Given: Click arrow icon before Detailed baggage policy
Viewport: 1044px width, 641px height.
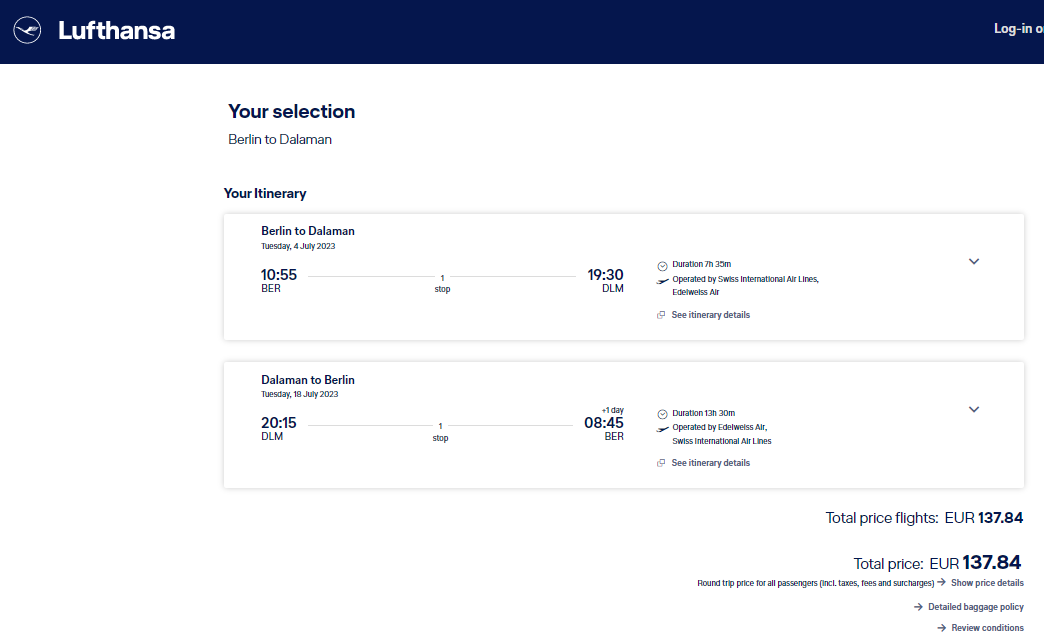Looking at the screenshot, I should pos(918,606).
